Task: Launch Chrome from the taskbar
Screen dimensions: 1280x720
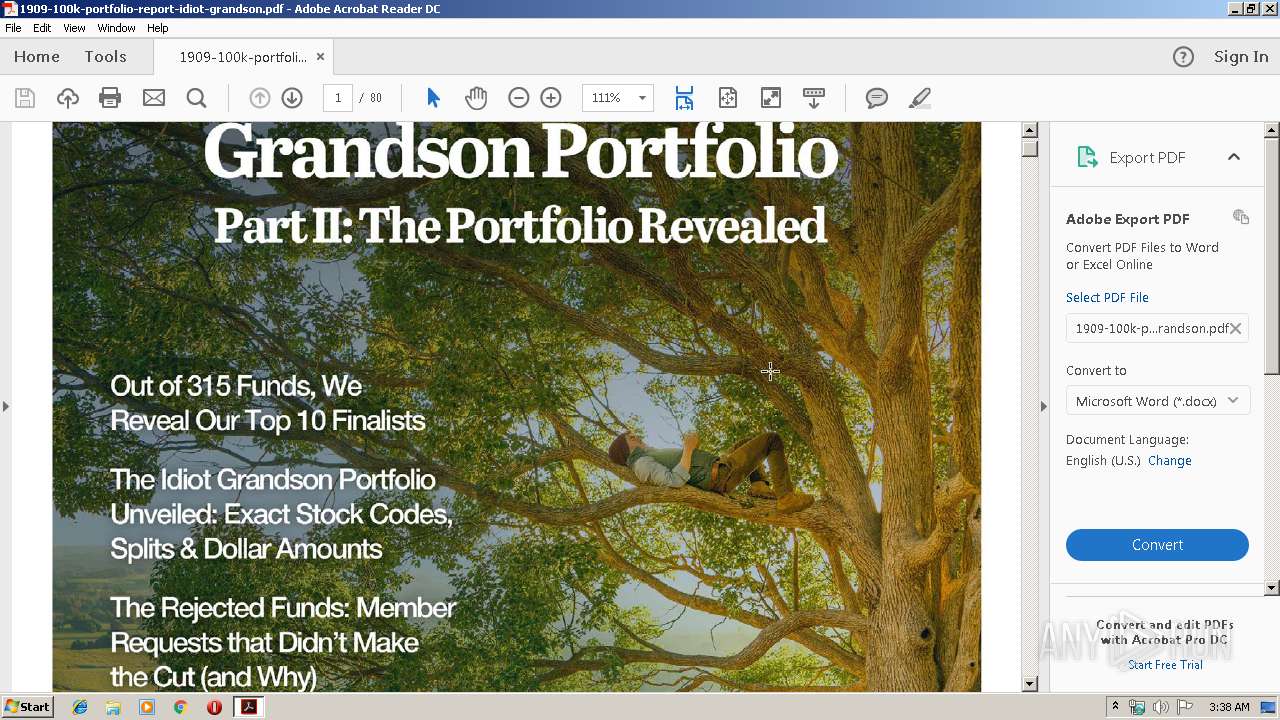Action: 180,707
